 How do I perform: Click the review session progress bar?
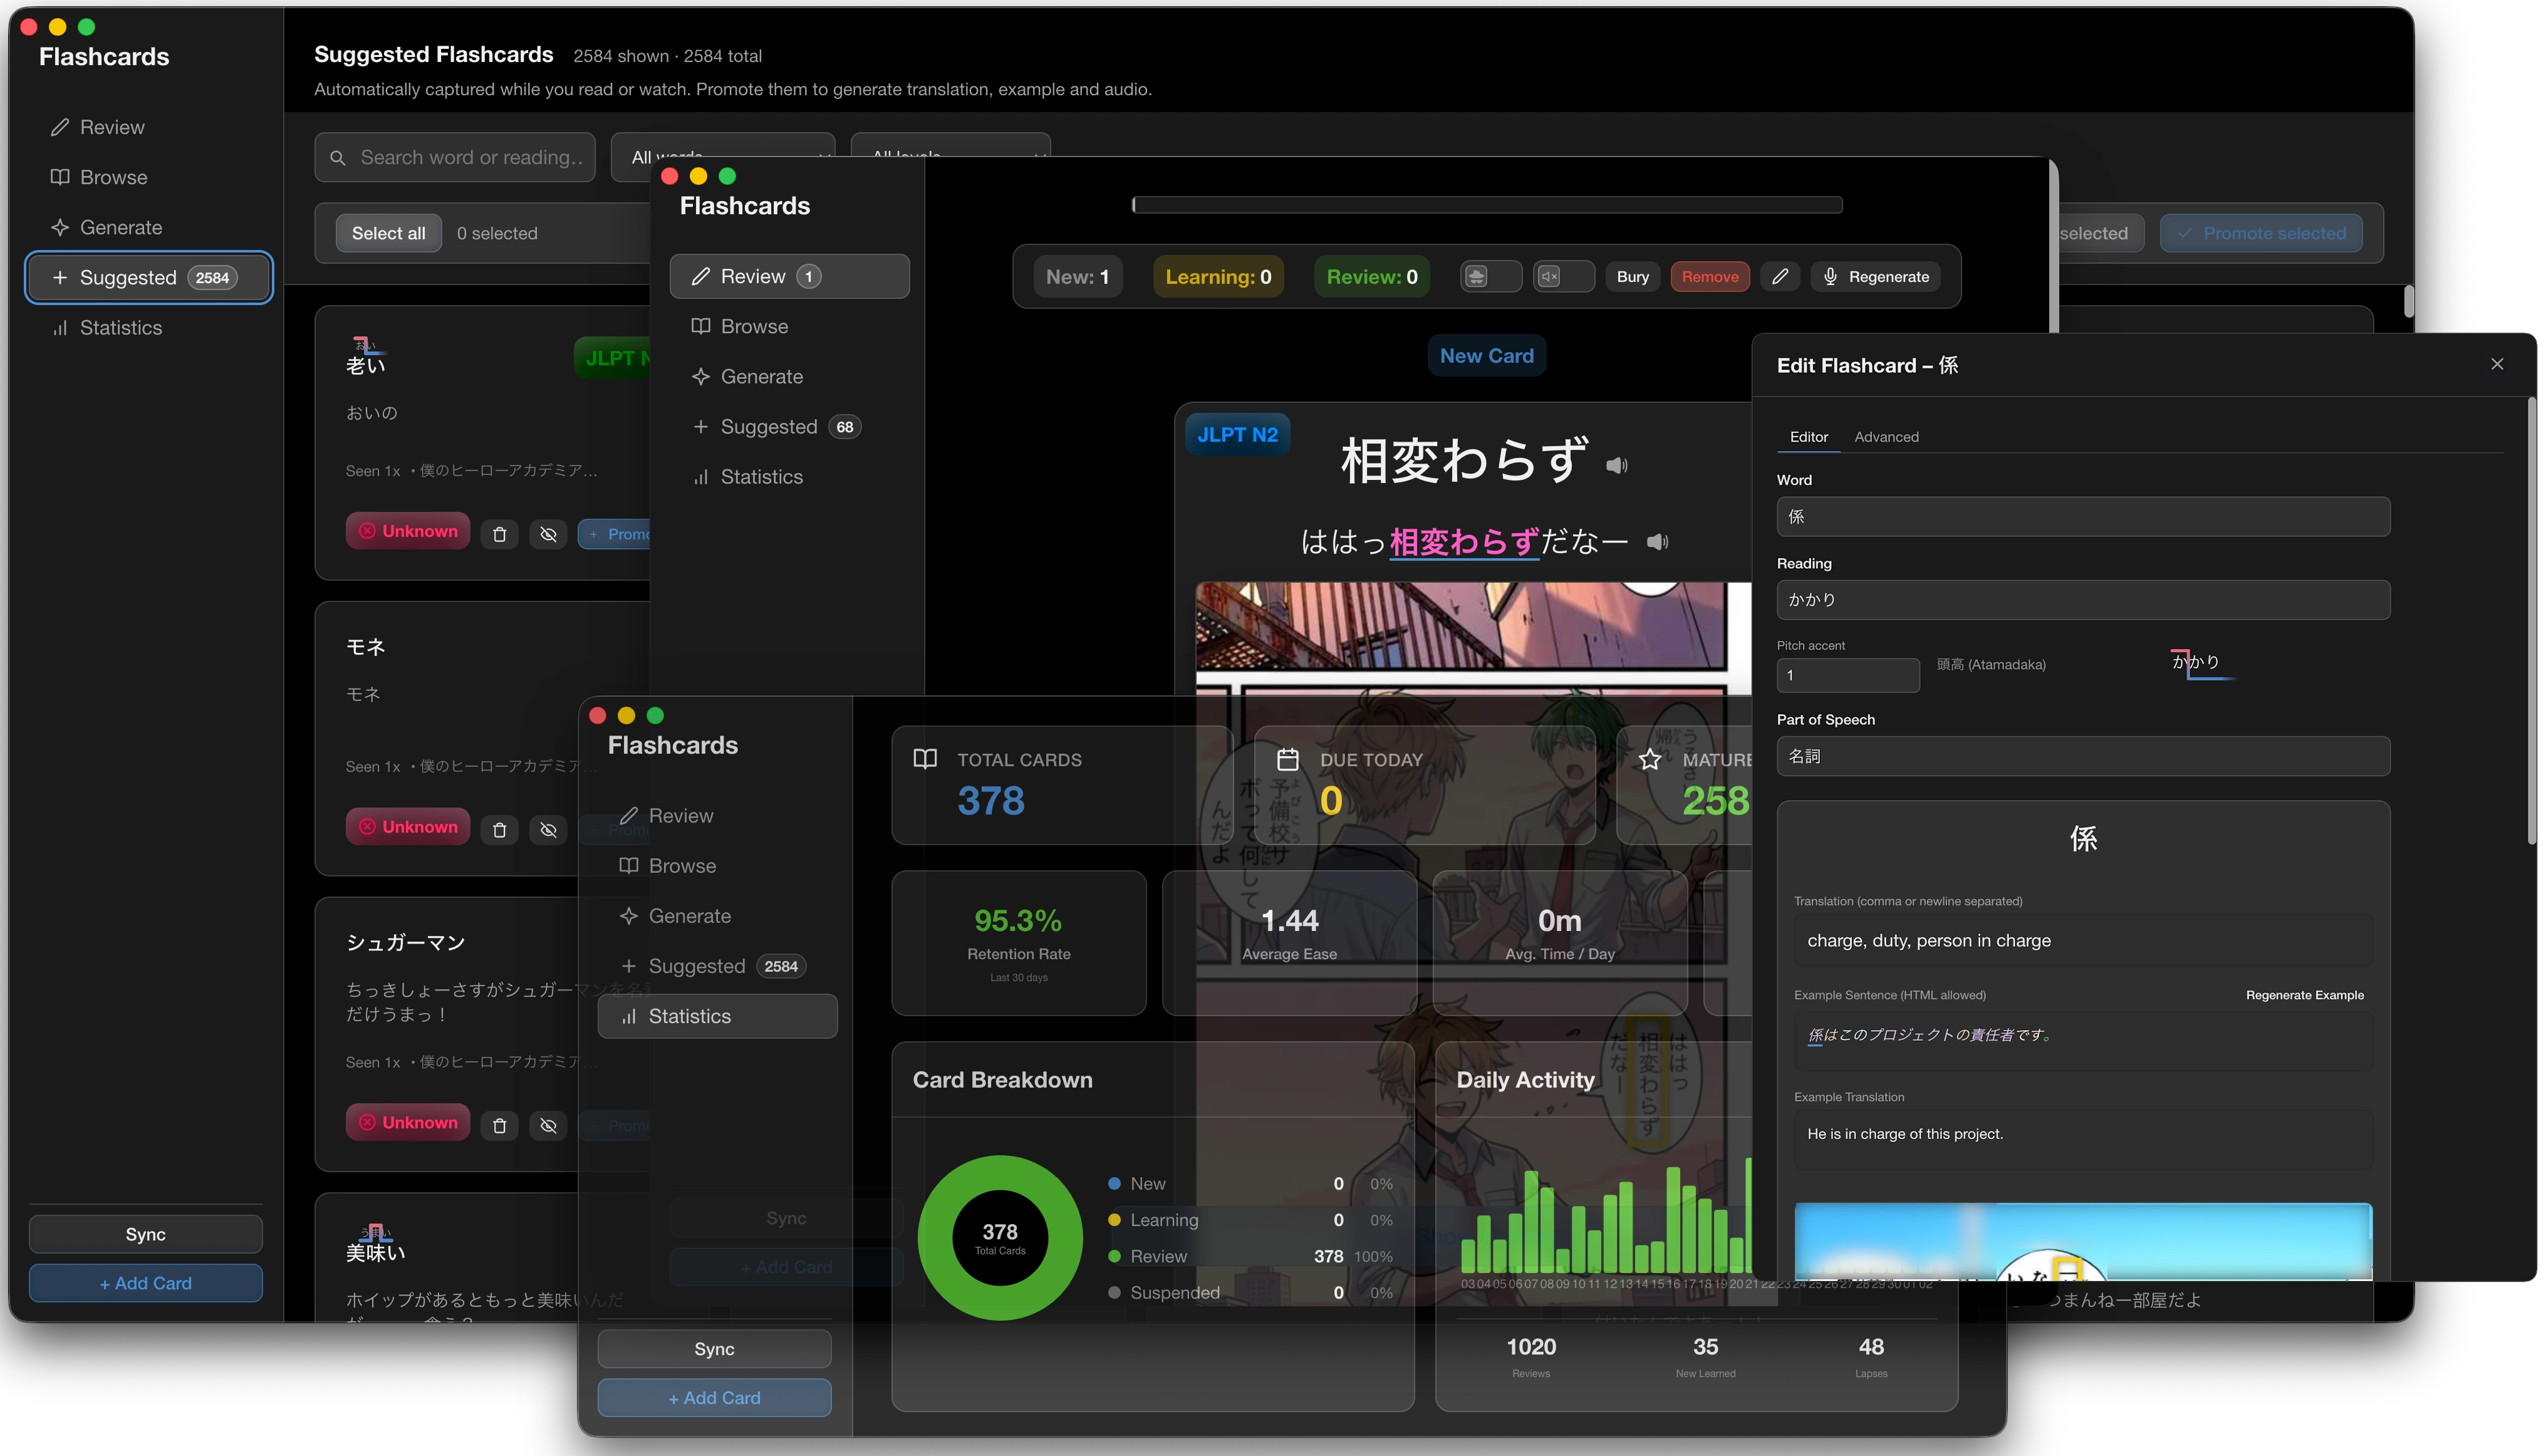[x=1486, y=204]
